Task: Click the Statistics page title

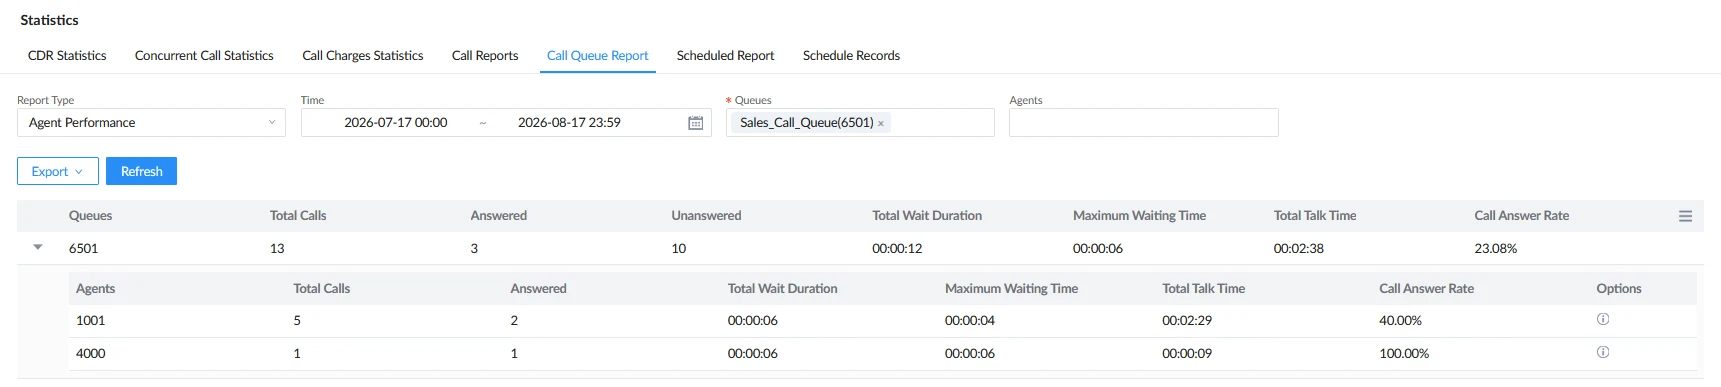Action: 49,20
